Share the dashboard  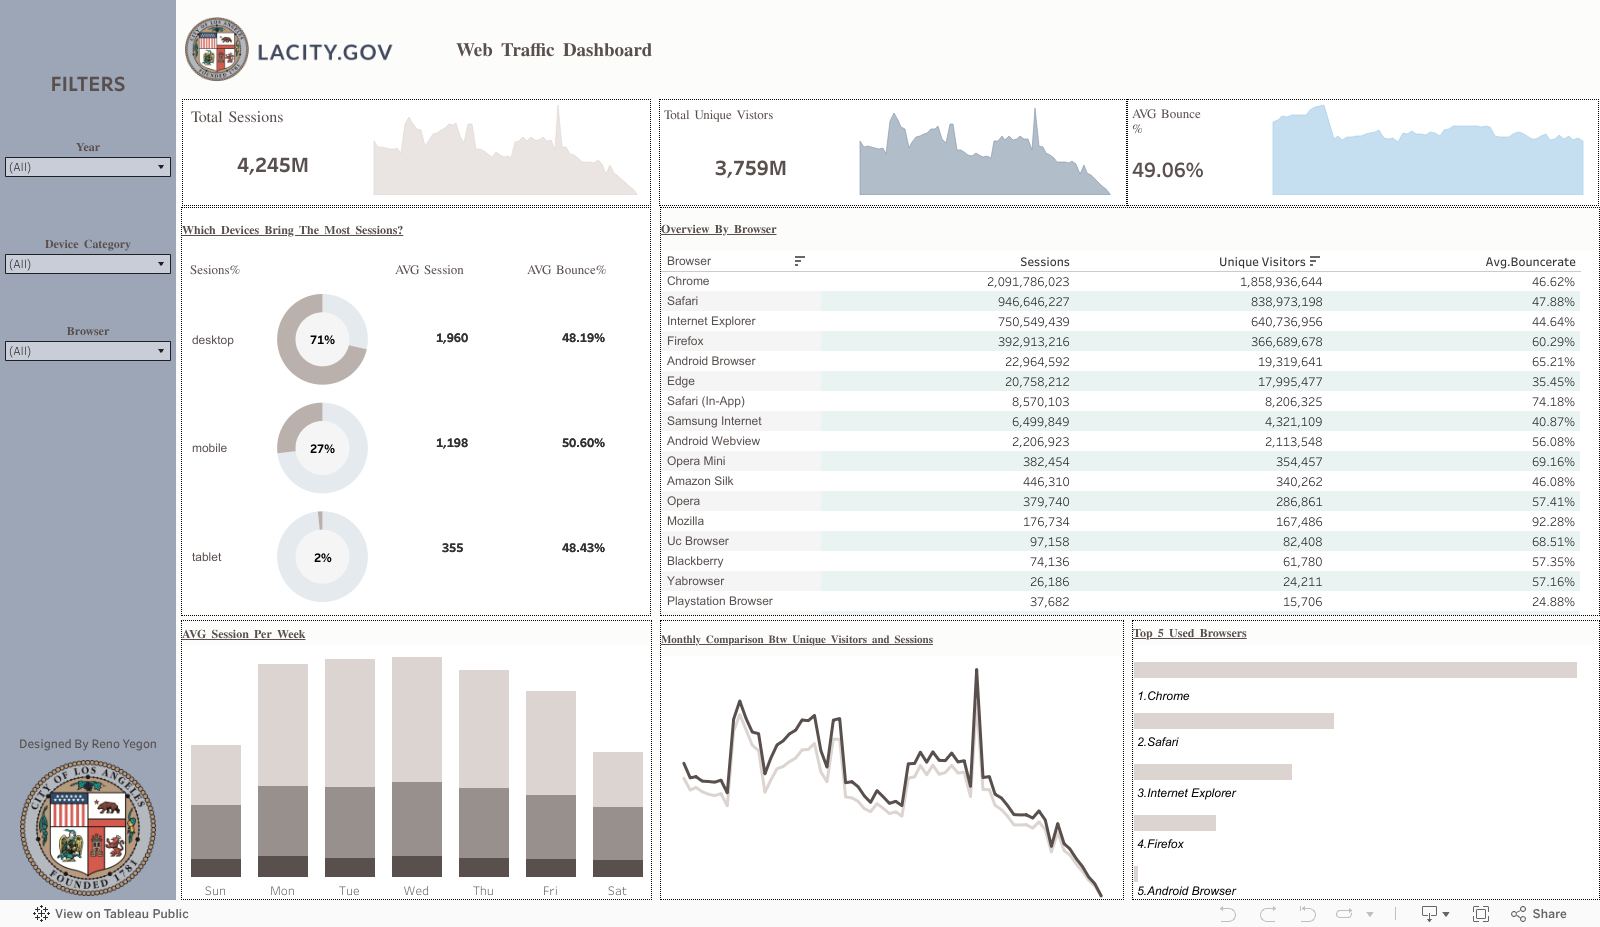(1539, 914)
